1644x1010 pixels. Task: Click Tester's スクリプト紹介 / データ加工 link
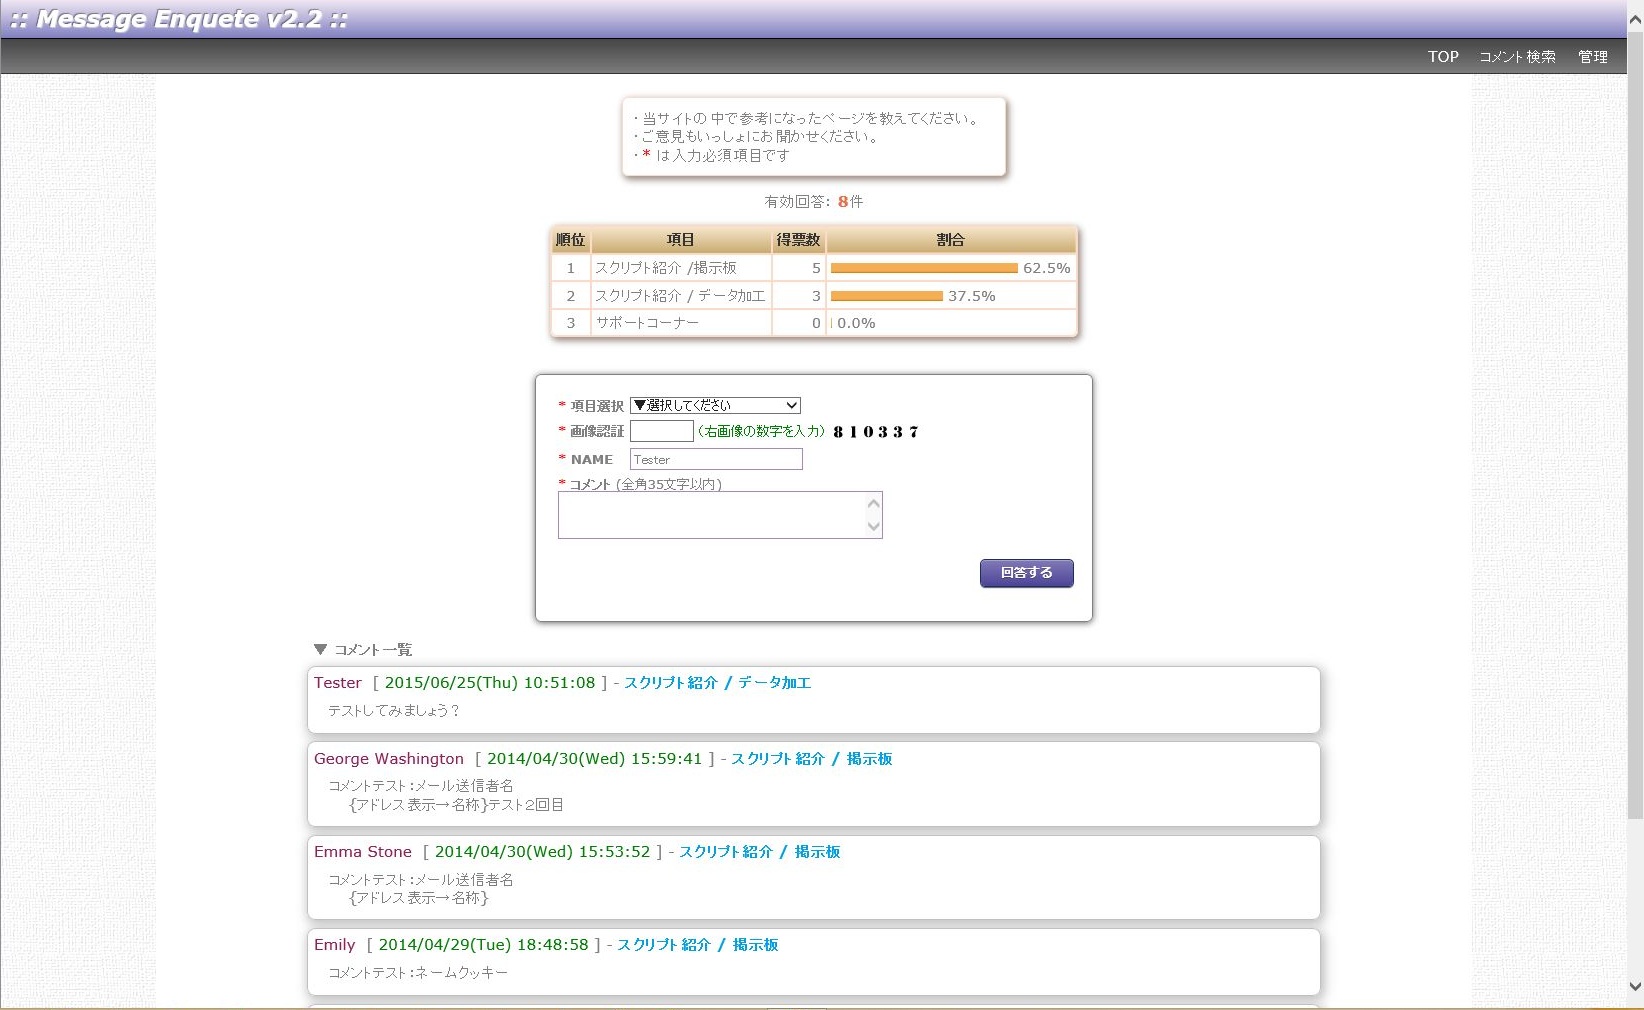[717, 683]
